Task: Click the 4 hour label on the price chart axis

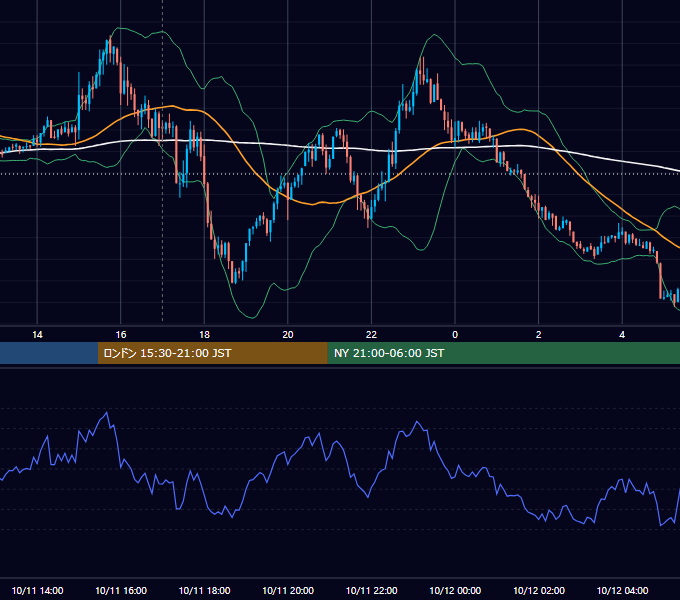Action: (622, 334)
